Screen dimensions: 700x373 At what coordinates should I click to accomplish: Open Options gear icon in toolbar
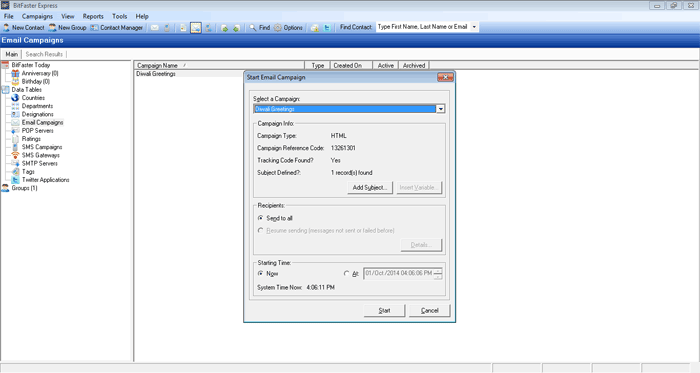pos(278,28)
